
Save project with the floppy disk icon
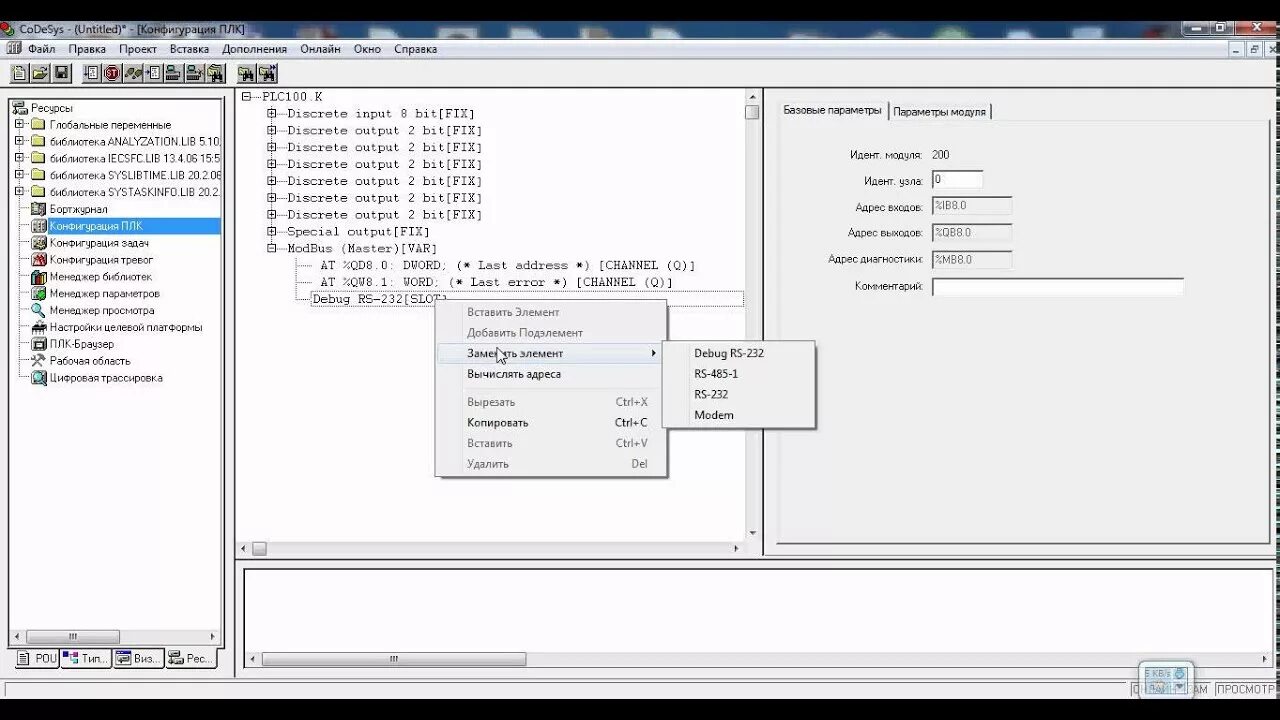click(61, 73)
